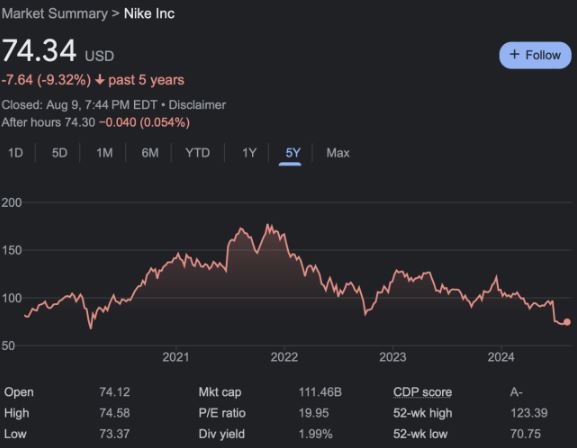Click the 52-wk low value 70.75
This screenshot has width=577, height=448.
(x=525, y=434)
